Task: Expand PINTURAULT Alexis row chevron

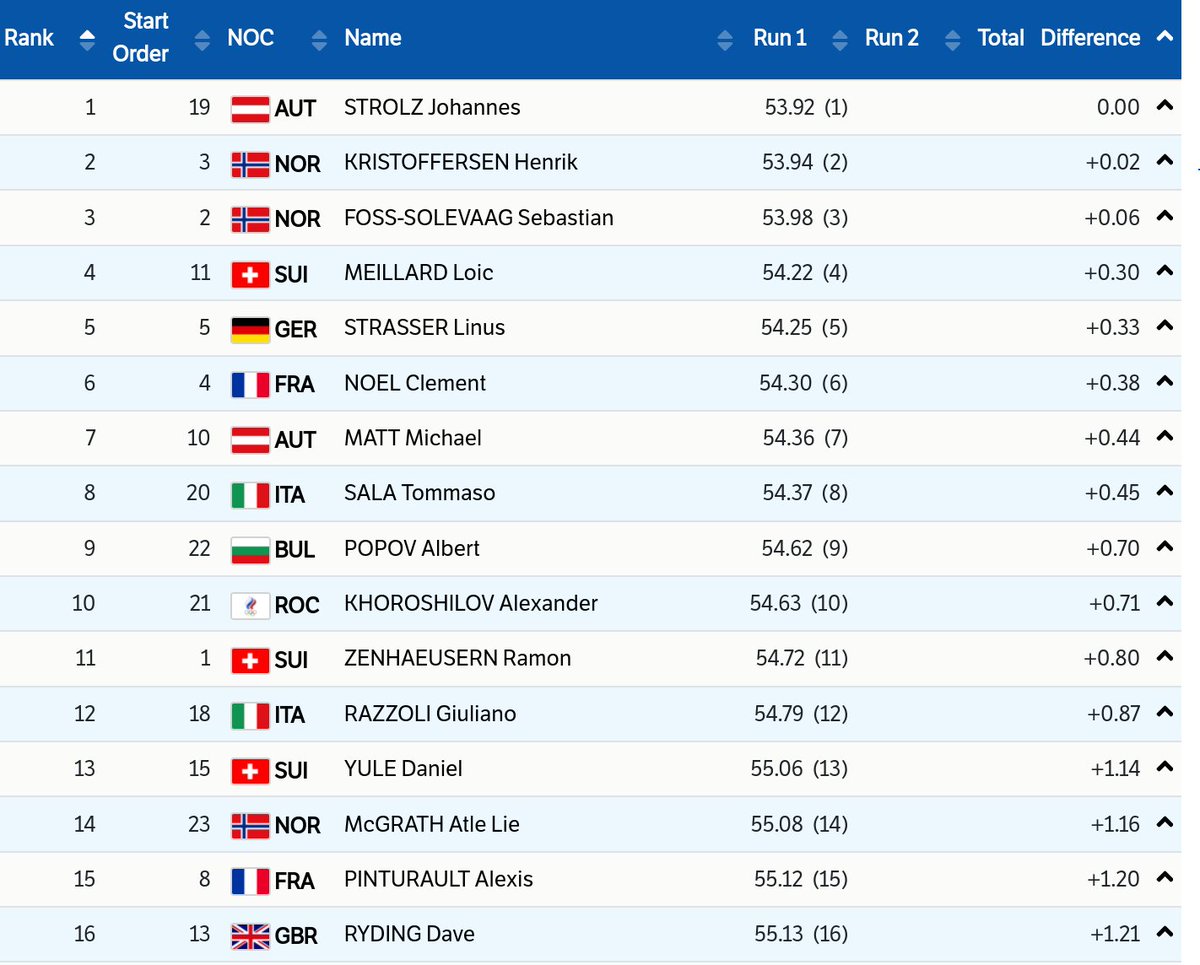Action: [1163, 878]
